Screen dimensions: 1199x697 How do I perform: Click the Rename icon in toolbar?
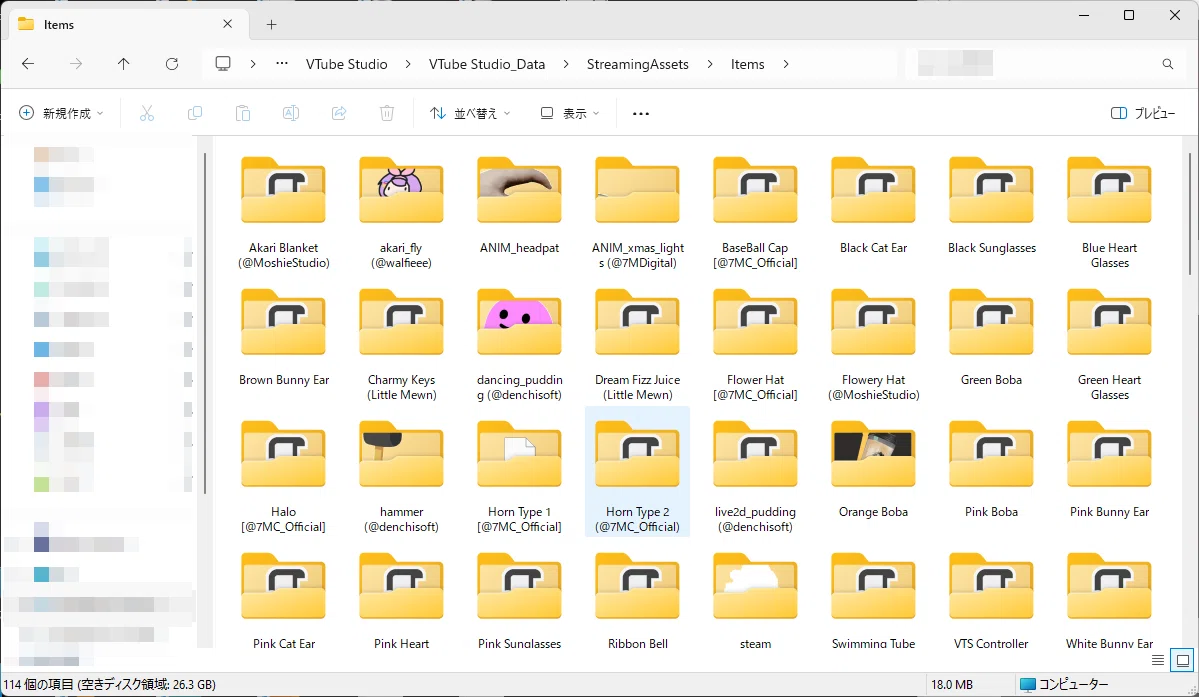click(291, 113)
